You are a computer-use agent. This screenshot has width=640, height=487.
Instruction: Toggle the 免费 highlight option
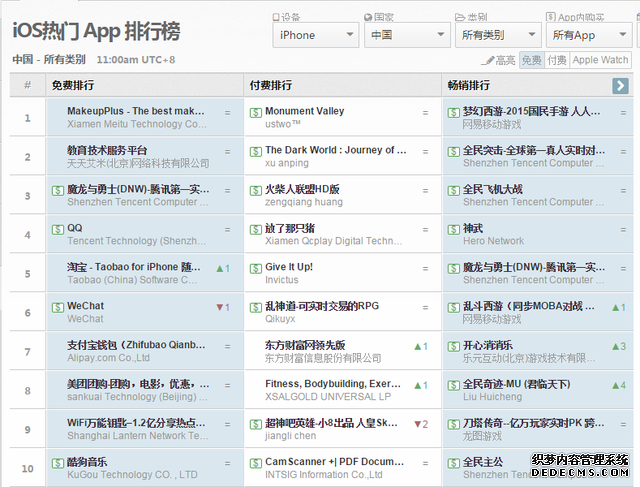[x=531, y=60]
